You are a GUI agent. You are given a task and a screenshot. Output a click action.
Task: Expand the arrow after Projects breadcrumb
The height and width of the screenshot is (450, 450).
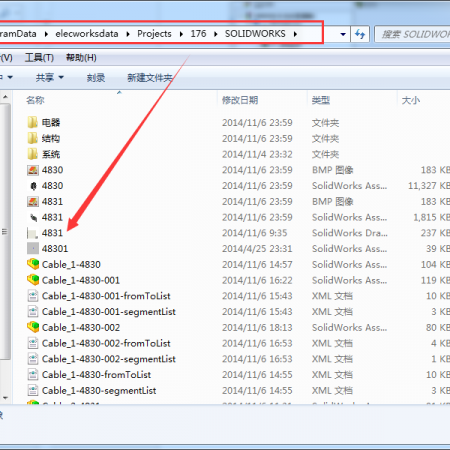[x=181, y=34]
